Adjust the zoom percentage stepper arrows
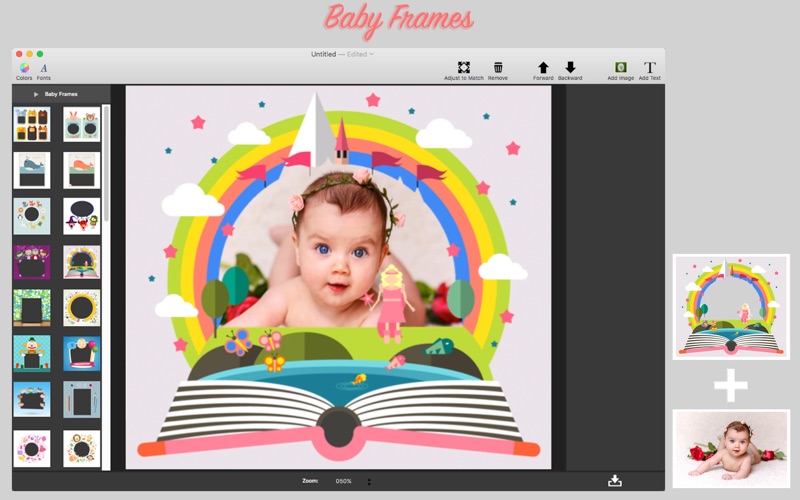This screenshot has width=800, height=500. pos(369,481)
